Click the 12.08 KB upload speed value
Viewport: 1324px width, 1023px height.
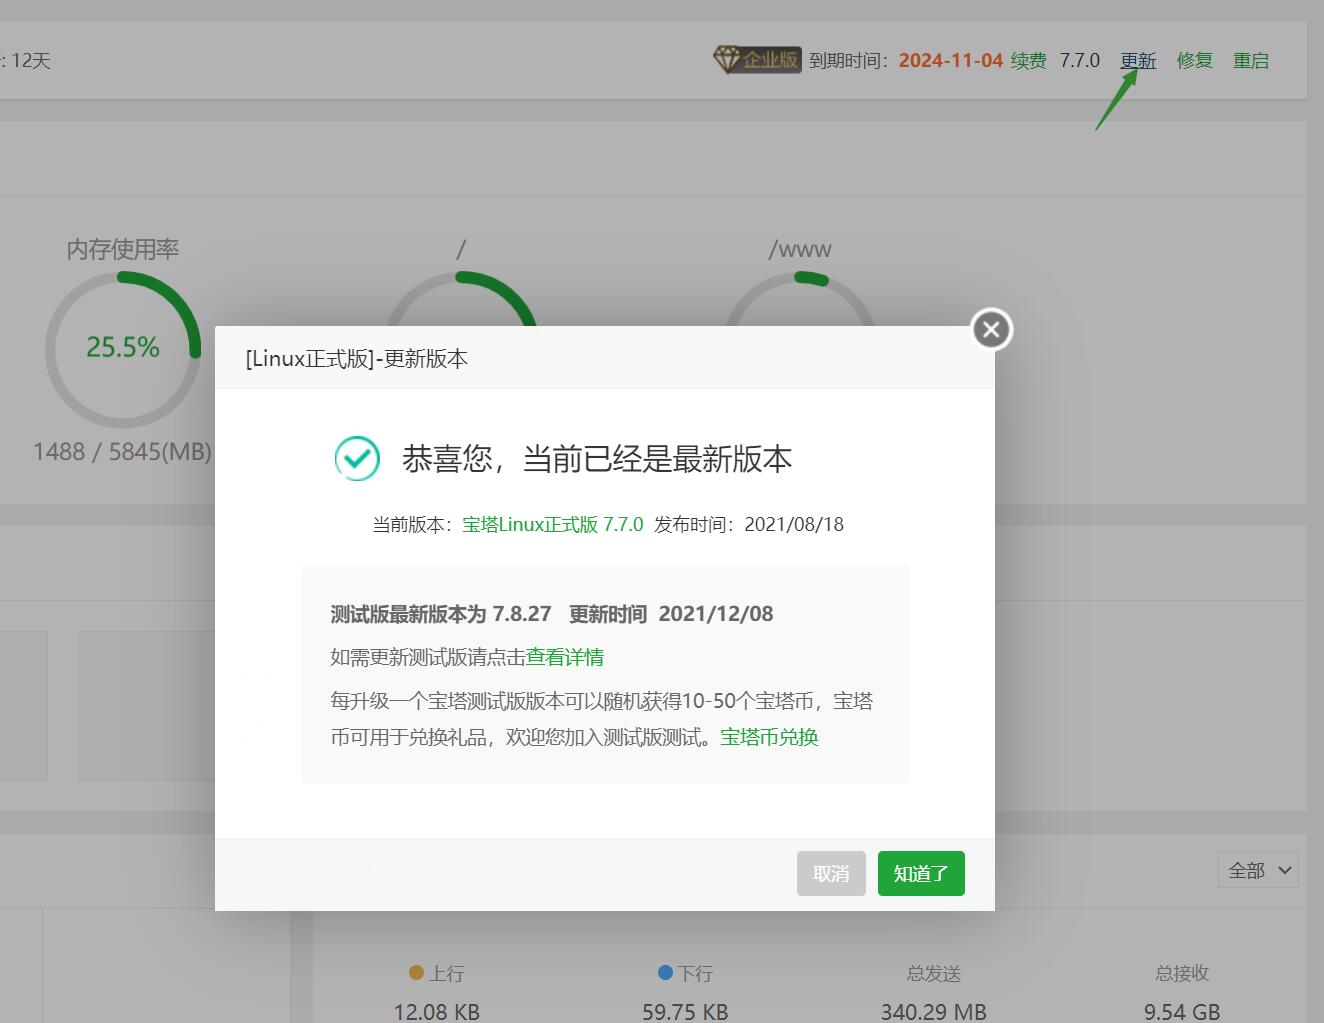(x=437, y=1012)
